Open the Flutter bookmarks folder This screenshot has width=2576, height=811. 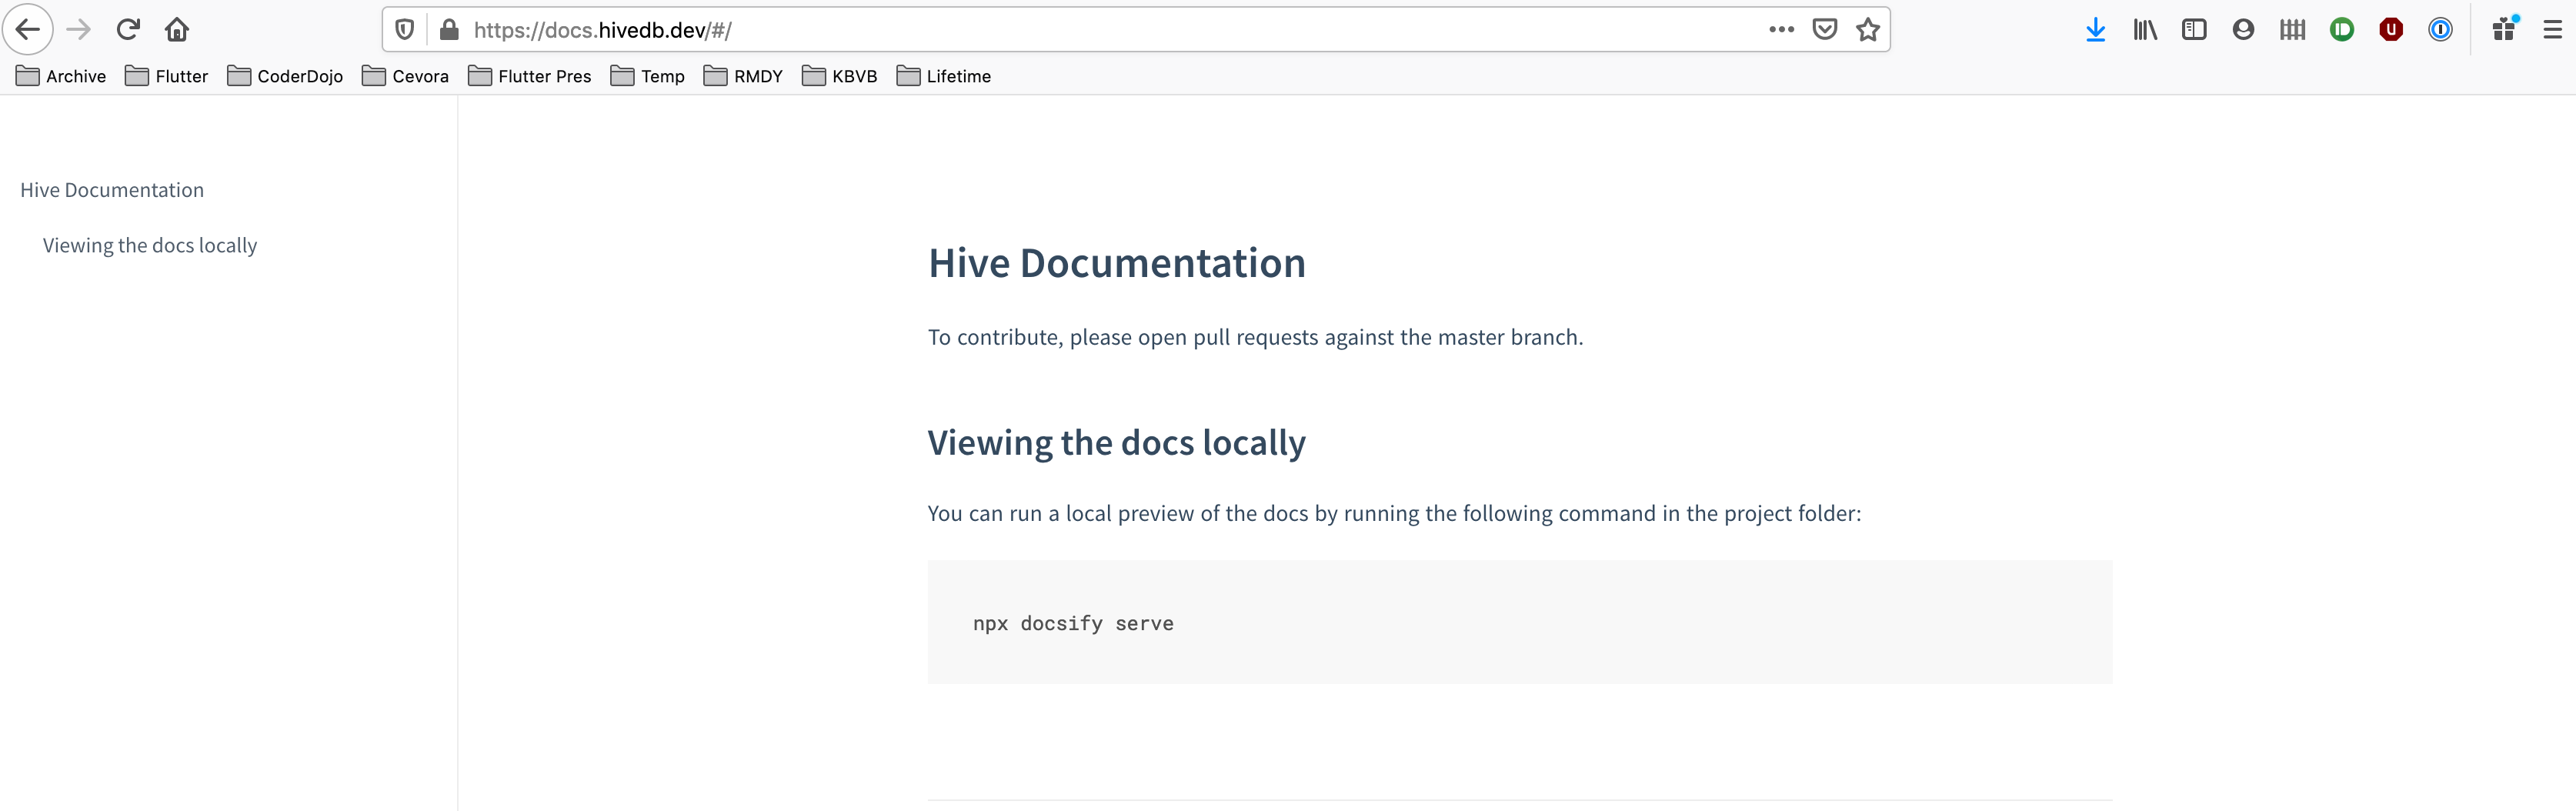click(166, 76)
